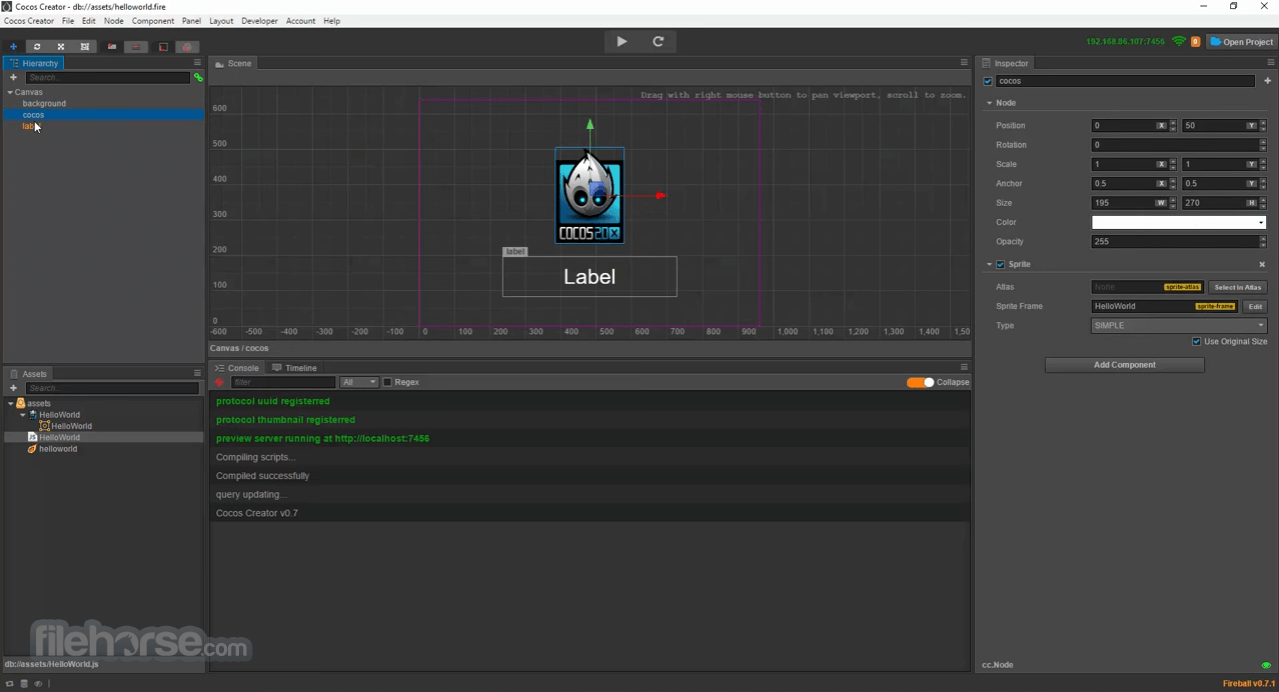Select the background node in Hierarchy
The height and width of the screenshot is (692, 1279).
44,103
